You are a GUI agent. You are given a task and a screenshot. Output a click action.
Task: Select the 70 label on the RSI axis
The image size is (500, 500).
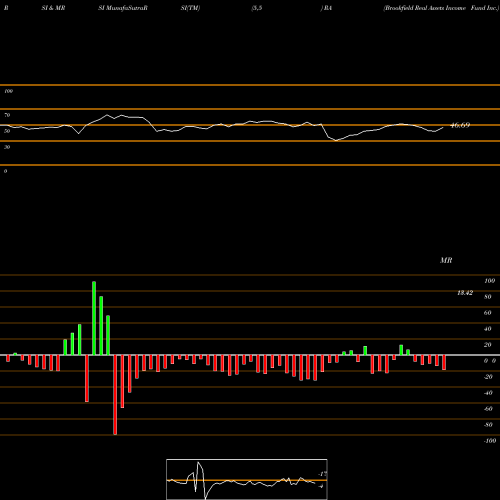[x=7, y=115]
